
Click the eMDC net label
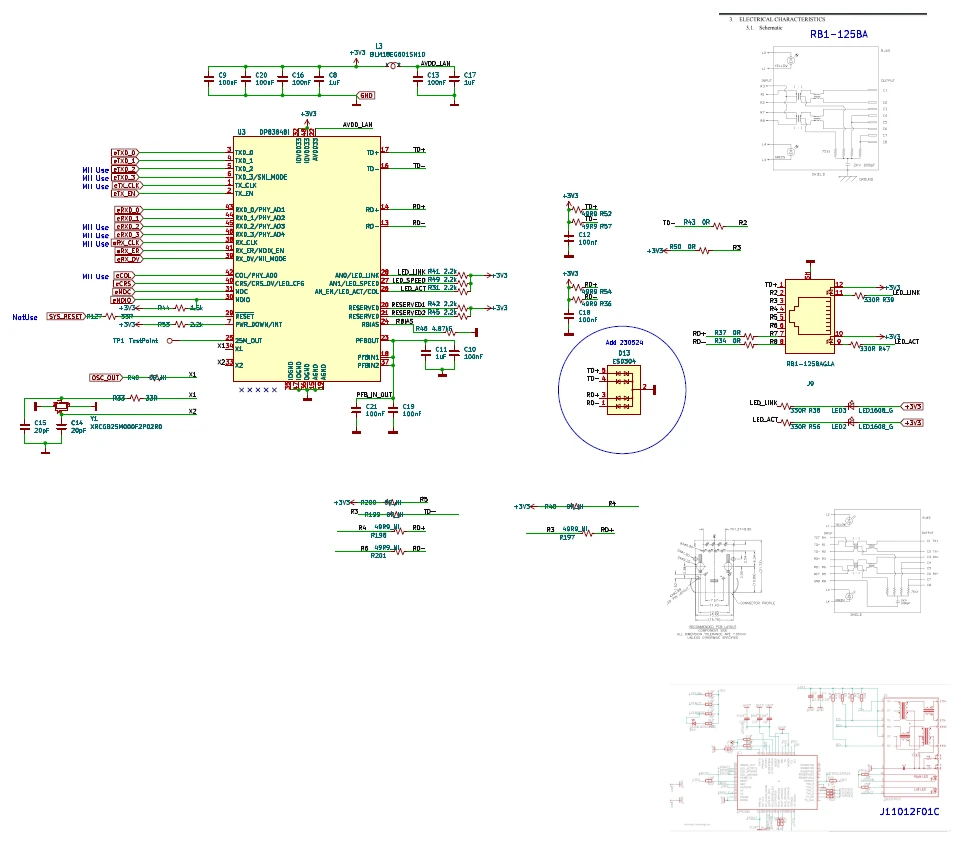click(x=122, y=292)
